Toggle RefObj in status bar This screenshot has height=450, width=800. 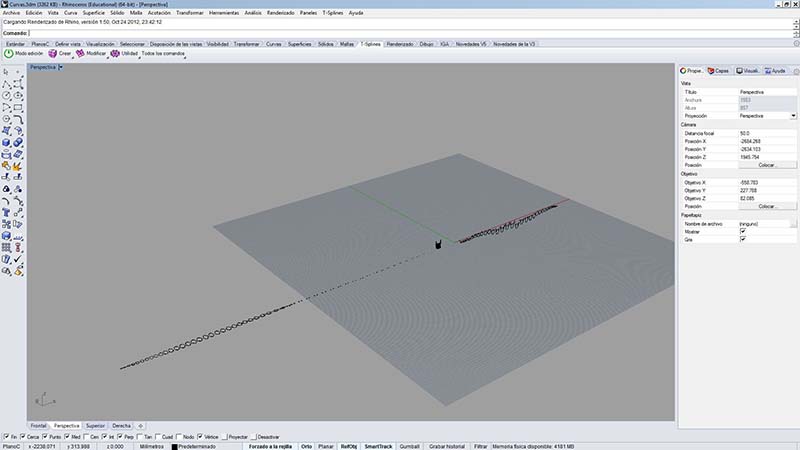click(x=349, y=446)
